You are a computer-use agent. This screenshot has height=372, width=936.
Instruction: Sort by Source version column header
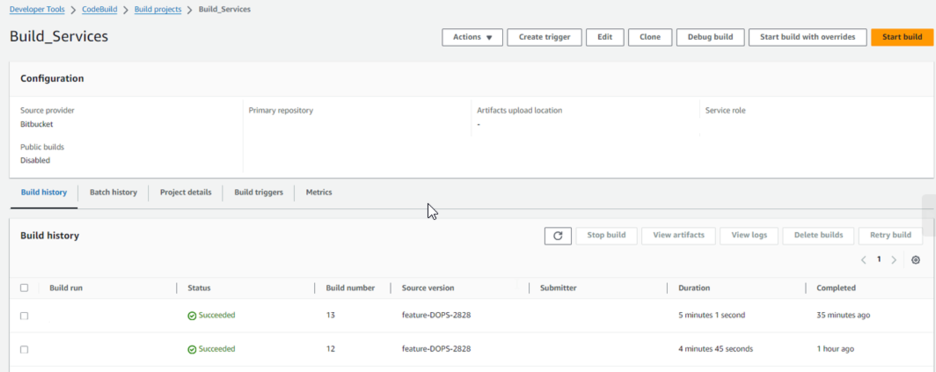428,288
